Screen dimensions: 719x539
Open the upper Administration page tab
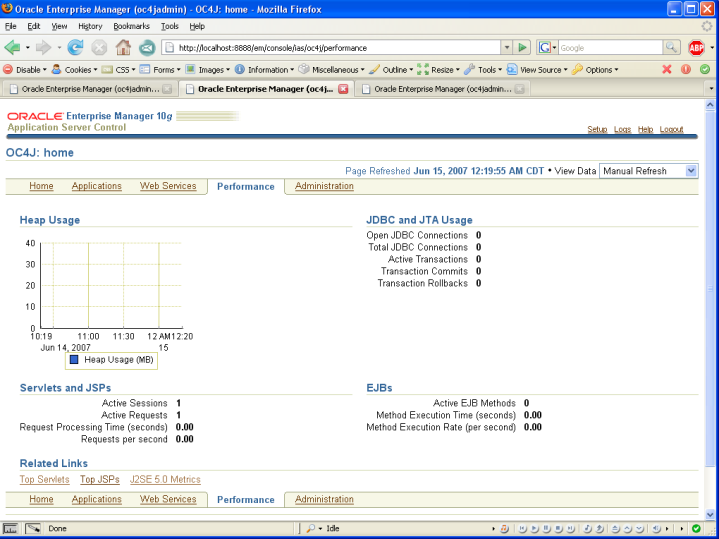[x=324, y=186]
